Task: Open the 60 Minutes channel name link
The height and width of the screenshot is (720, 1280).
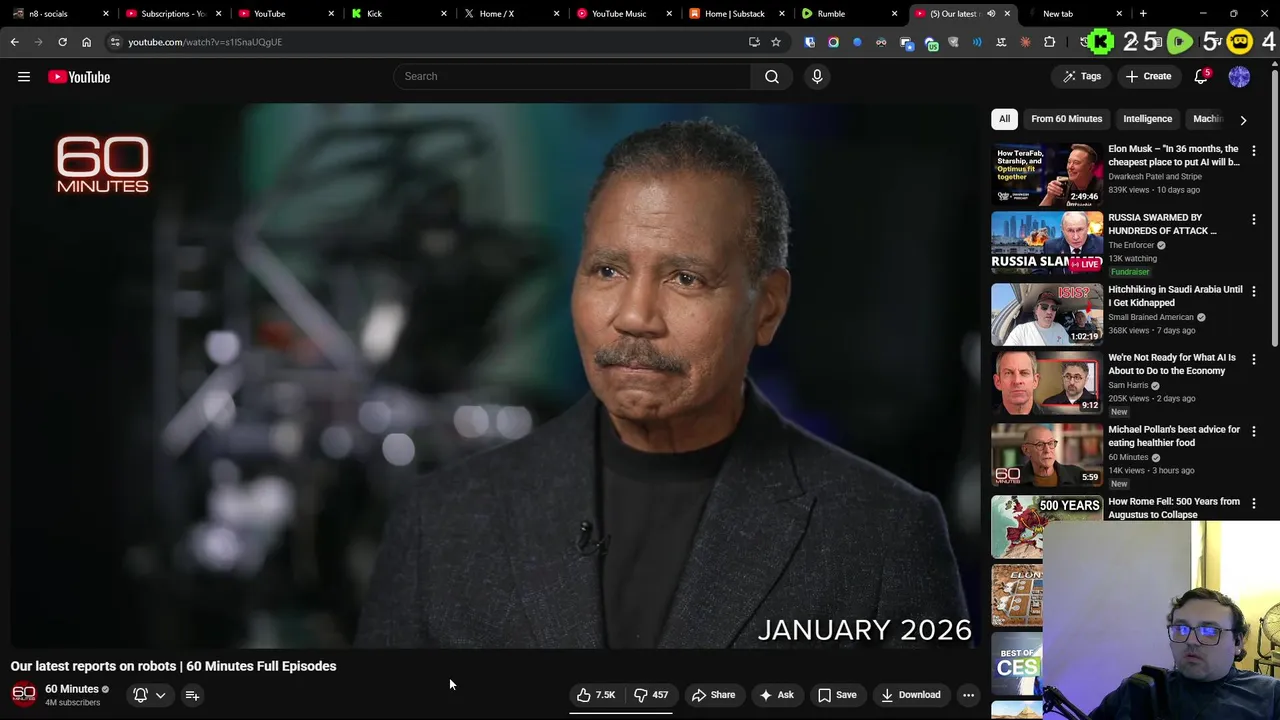Action: point(72,689)
